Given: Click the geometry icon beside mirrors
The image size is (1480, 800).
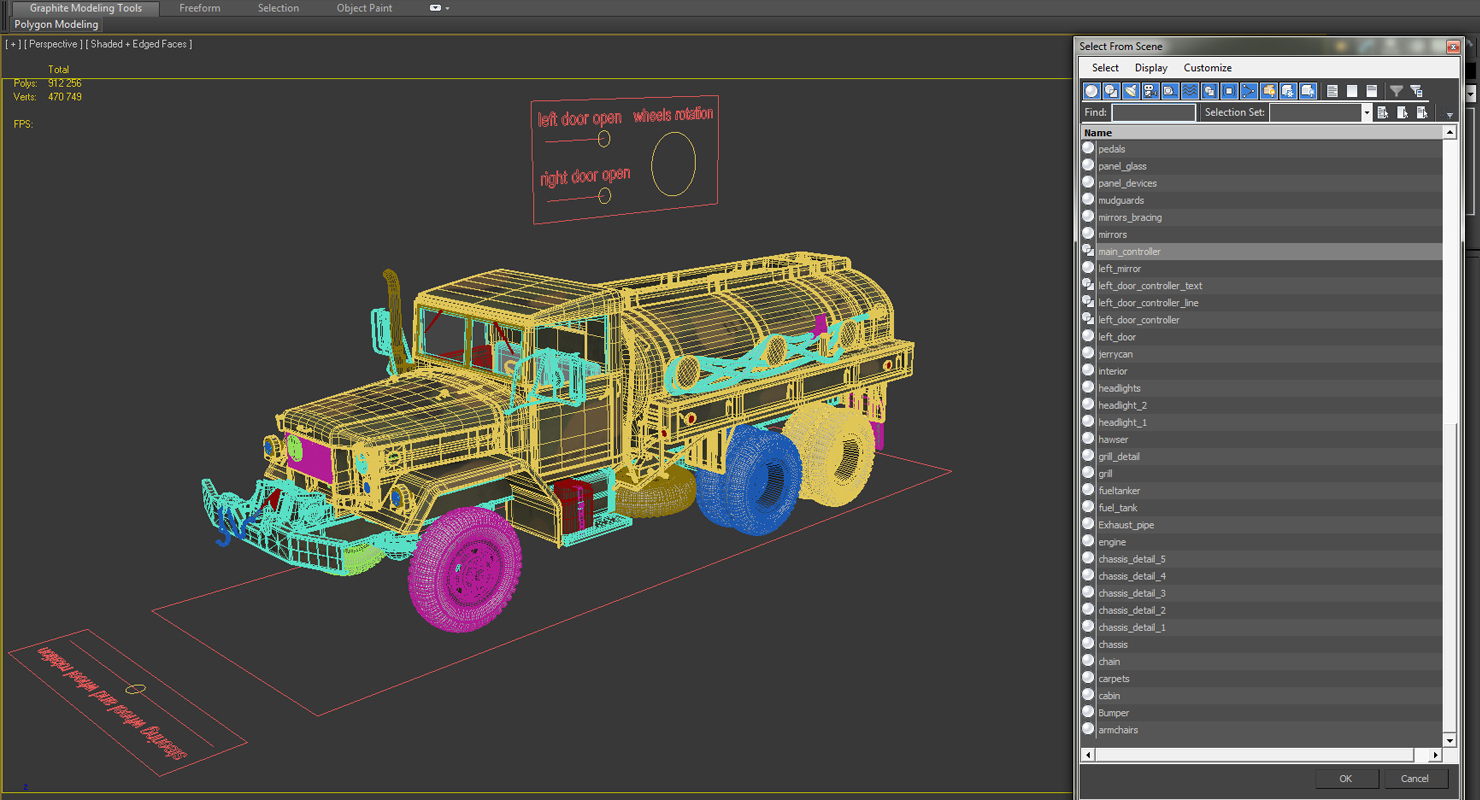Looking at the screenshot, I should tap(1088, 234).
